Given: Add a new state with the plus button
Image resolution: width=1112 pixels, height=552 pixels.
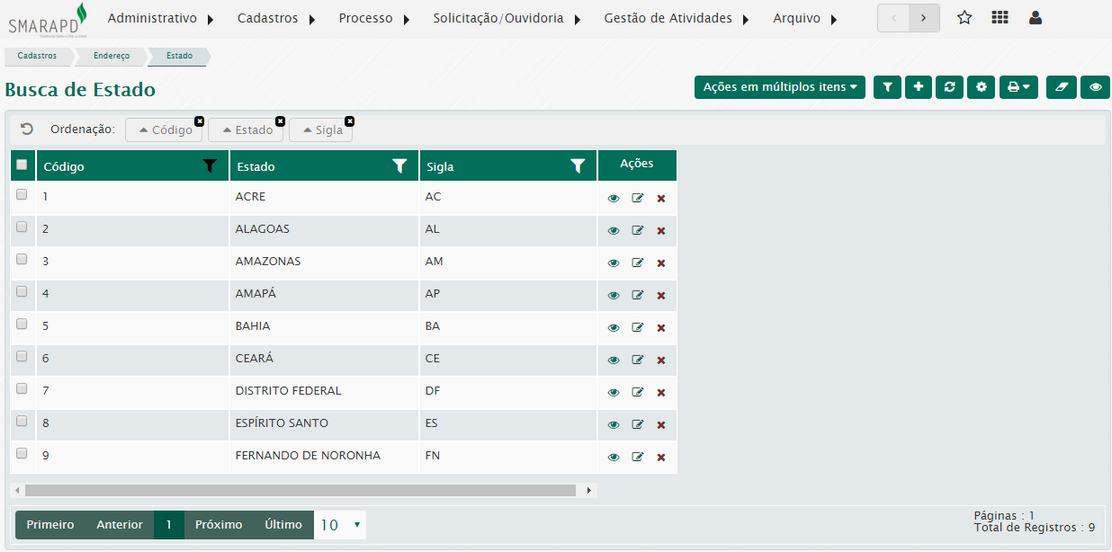Looking at the screenshot, I should coord(918,87).
